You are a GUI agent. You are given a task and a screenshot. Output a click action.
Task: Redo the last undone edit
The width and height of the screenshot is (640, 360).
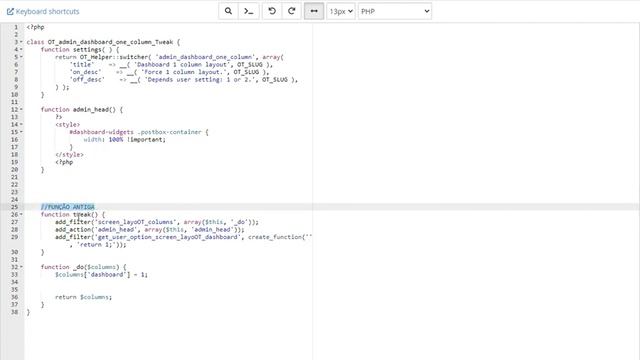pos(292,11)
